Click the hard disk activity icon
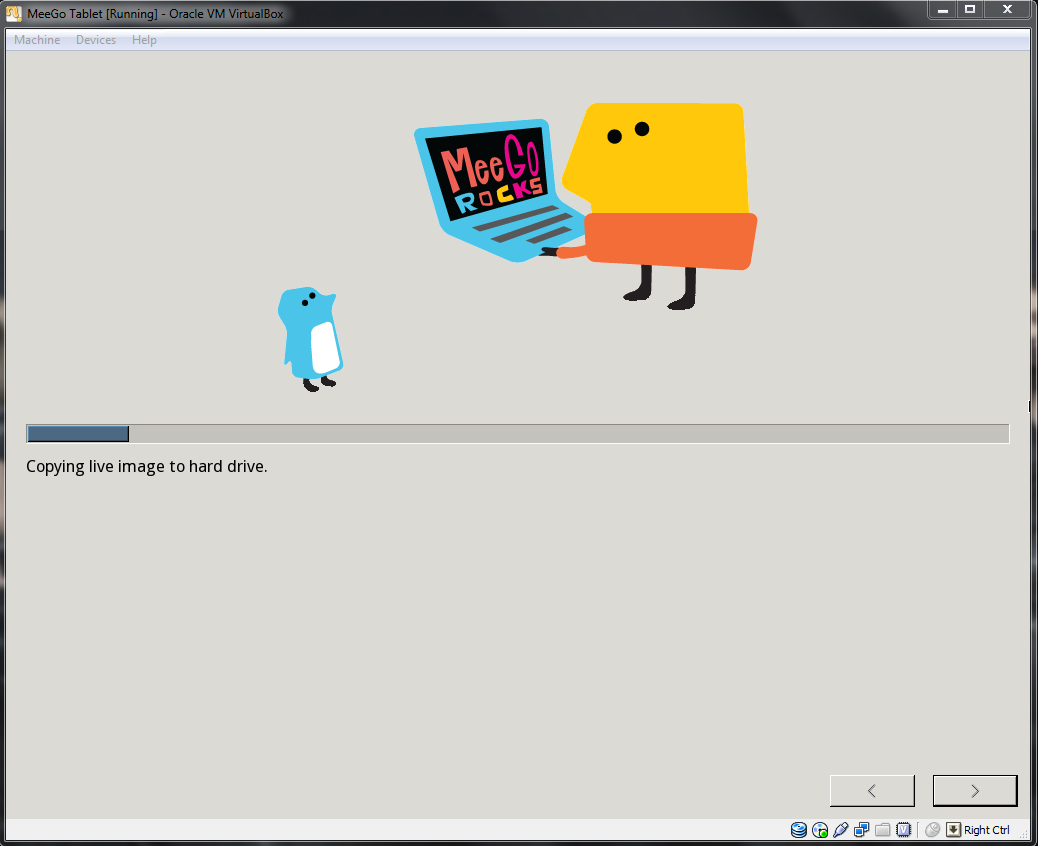1038x846 pixels. 799,829
